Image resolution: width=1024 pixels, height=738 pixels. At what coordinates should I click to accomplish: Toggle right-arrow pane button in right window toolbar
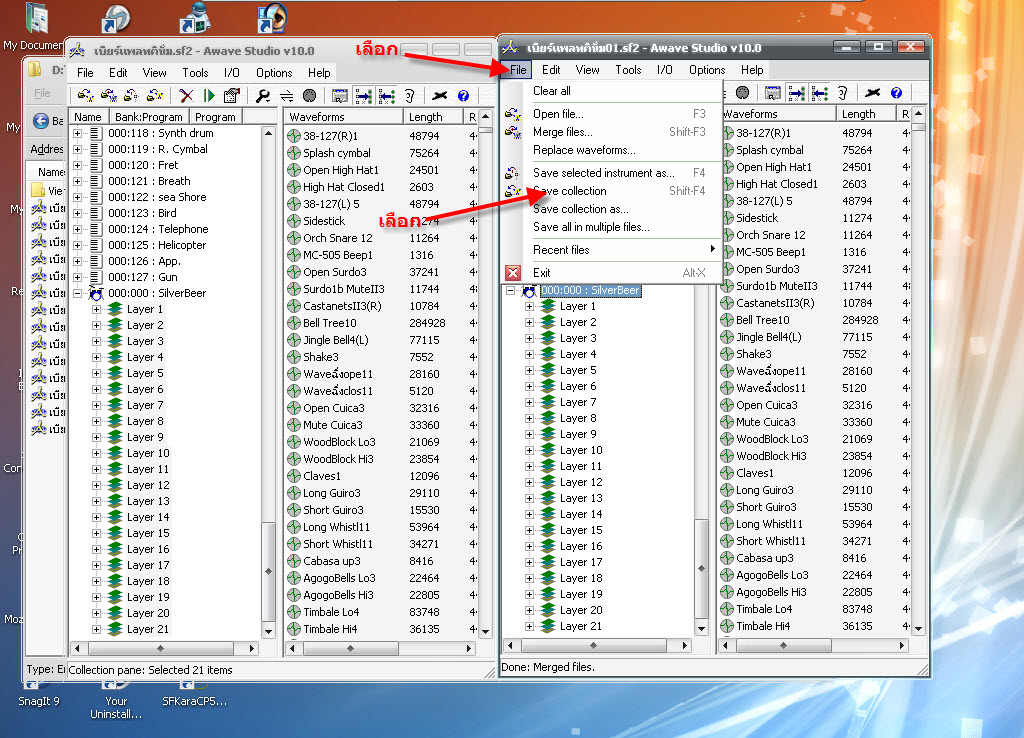point(796,93)
